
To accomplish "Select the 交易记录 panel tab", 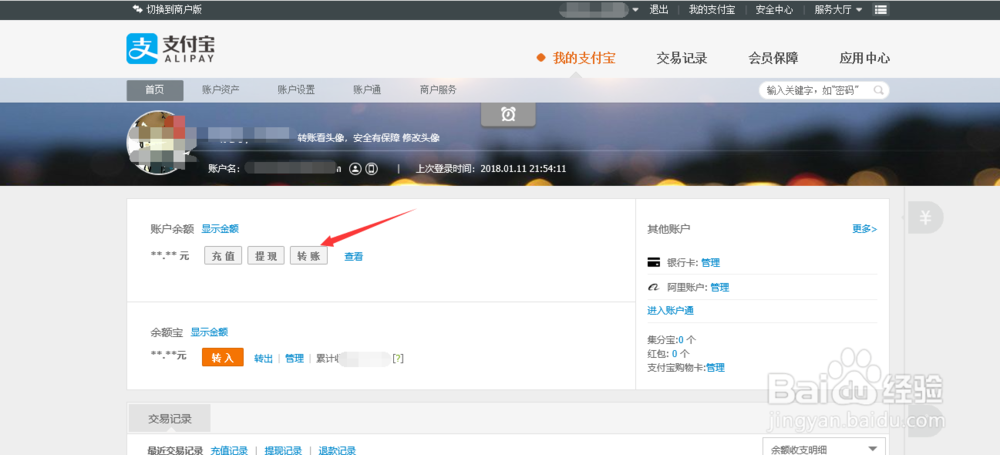I will [x=170, y=419].
